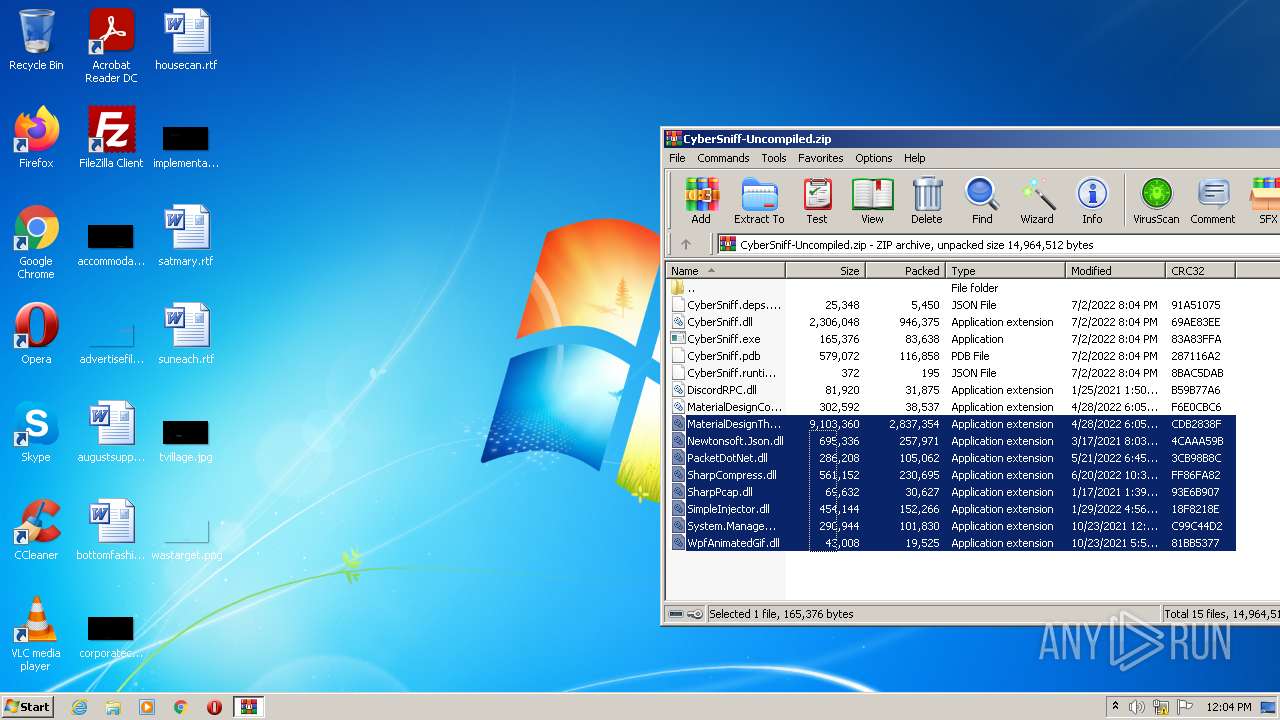Click the Info toolbar icon
The width and height of the screenshot is (1280, 720).
pos(1092,201)
